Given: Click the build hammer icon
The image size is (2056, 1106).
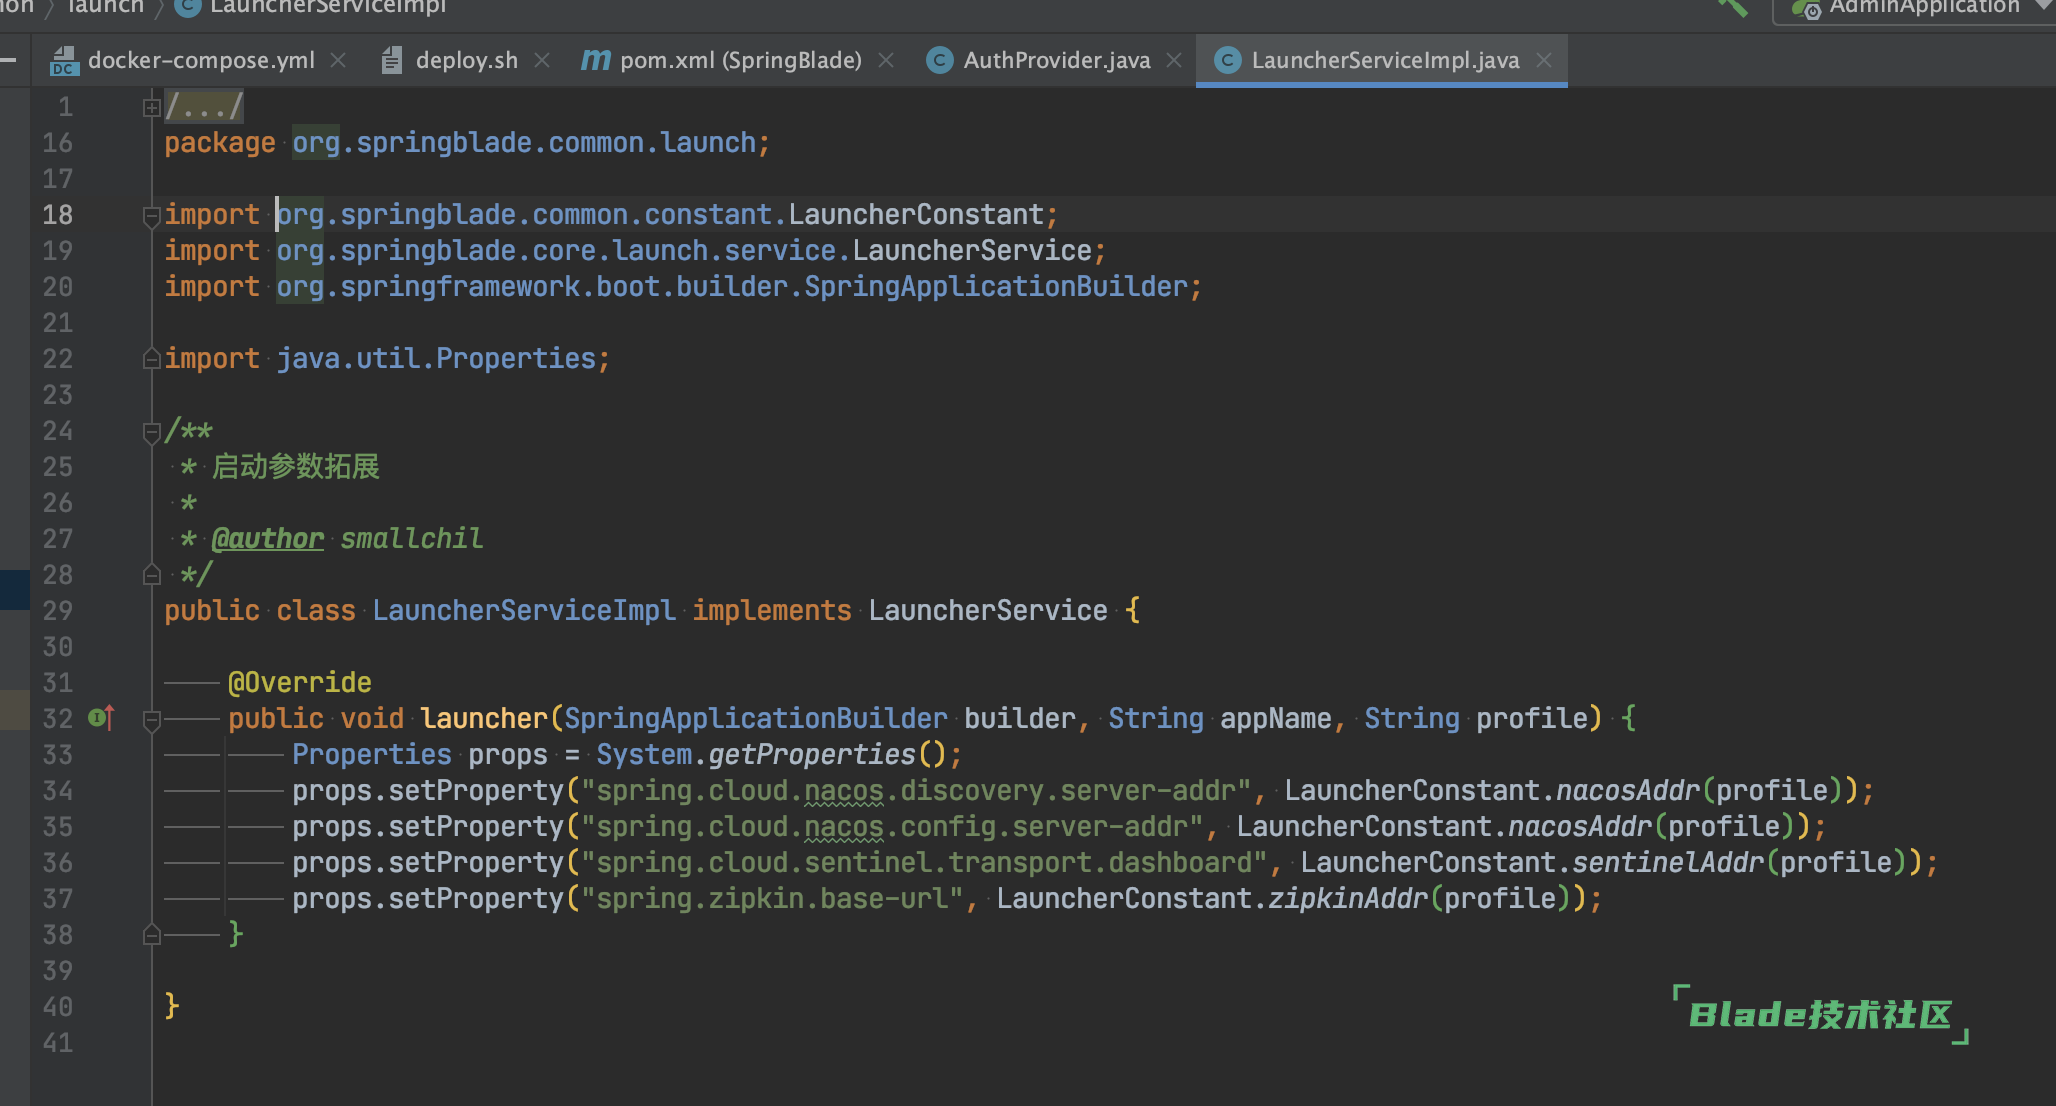Looking at the screenshot, I should 1733,7.
